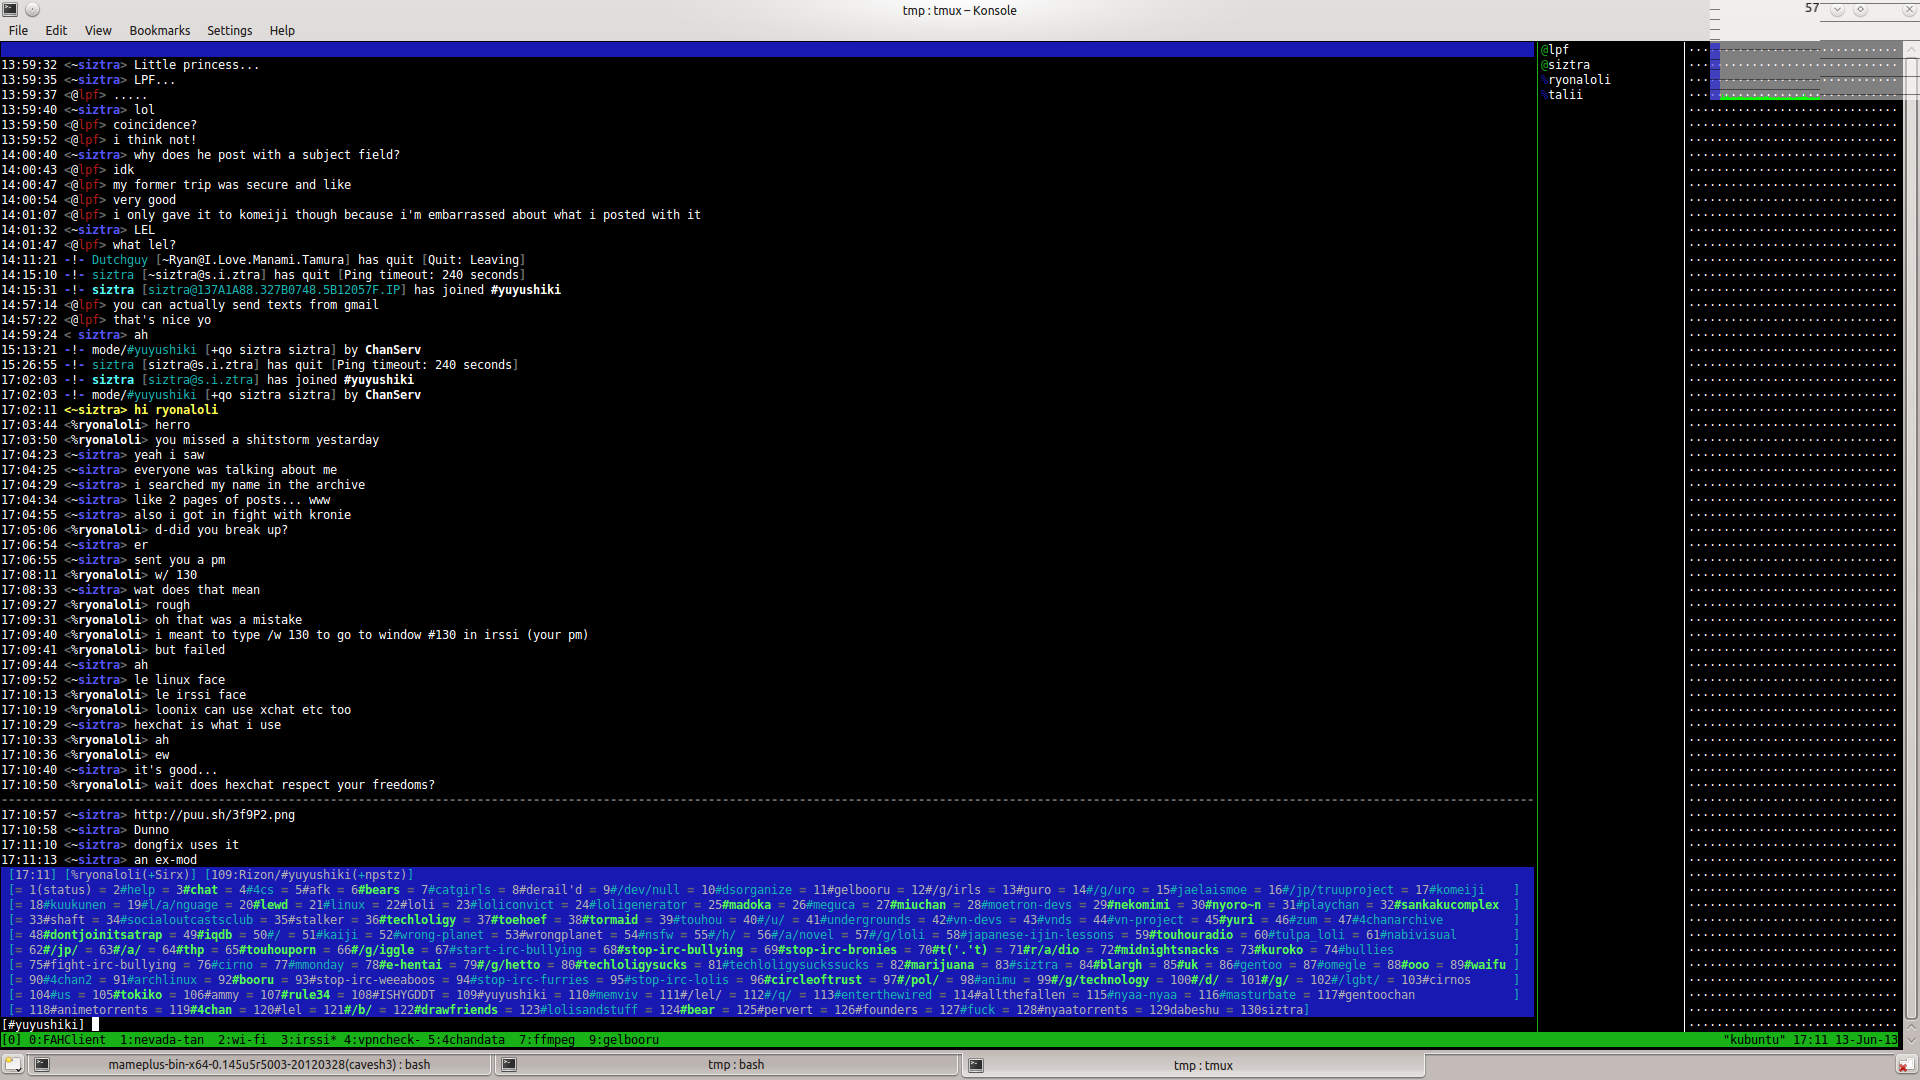Click tmux window 7:ffmpeg in the status bar
Screen dimensions: 1920x1080
pyautogui.click(x=547, y=1040)
